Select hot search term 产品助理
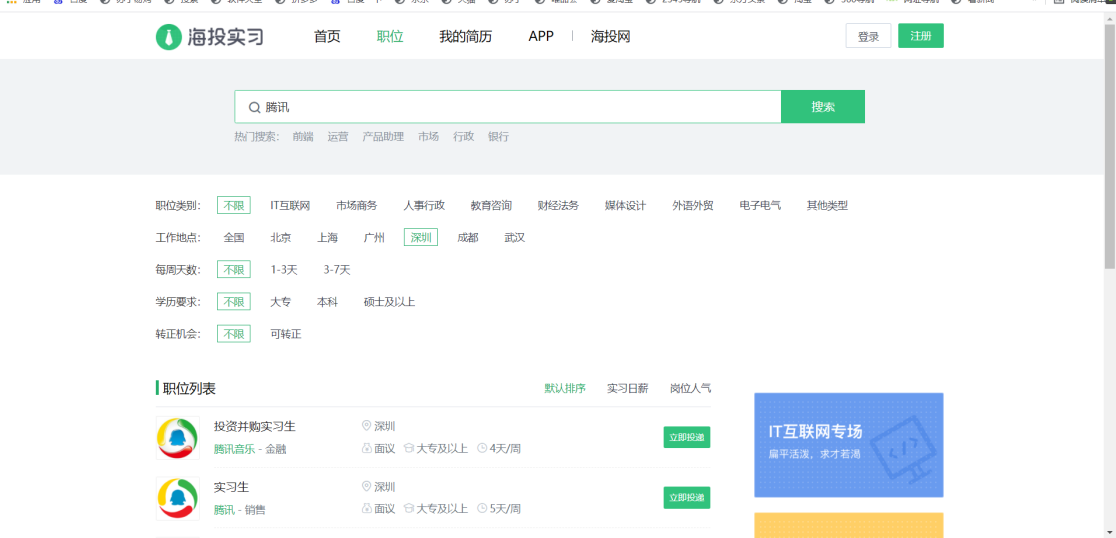The height and width of the screenshot is (538, 1116). pos(383,137)
